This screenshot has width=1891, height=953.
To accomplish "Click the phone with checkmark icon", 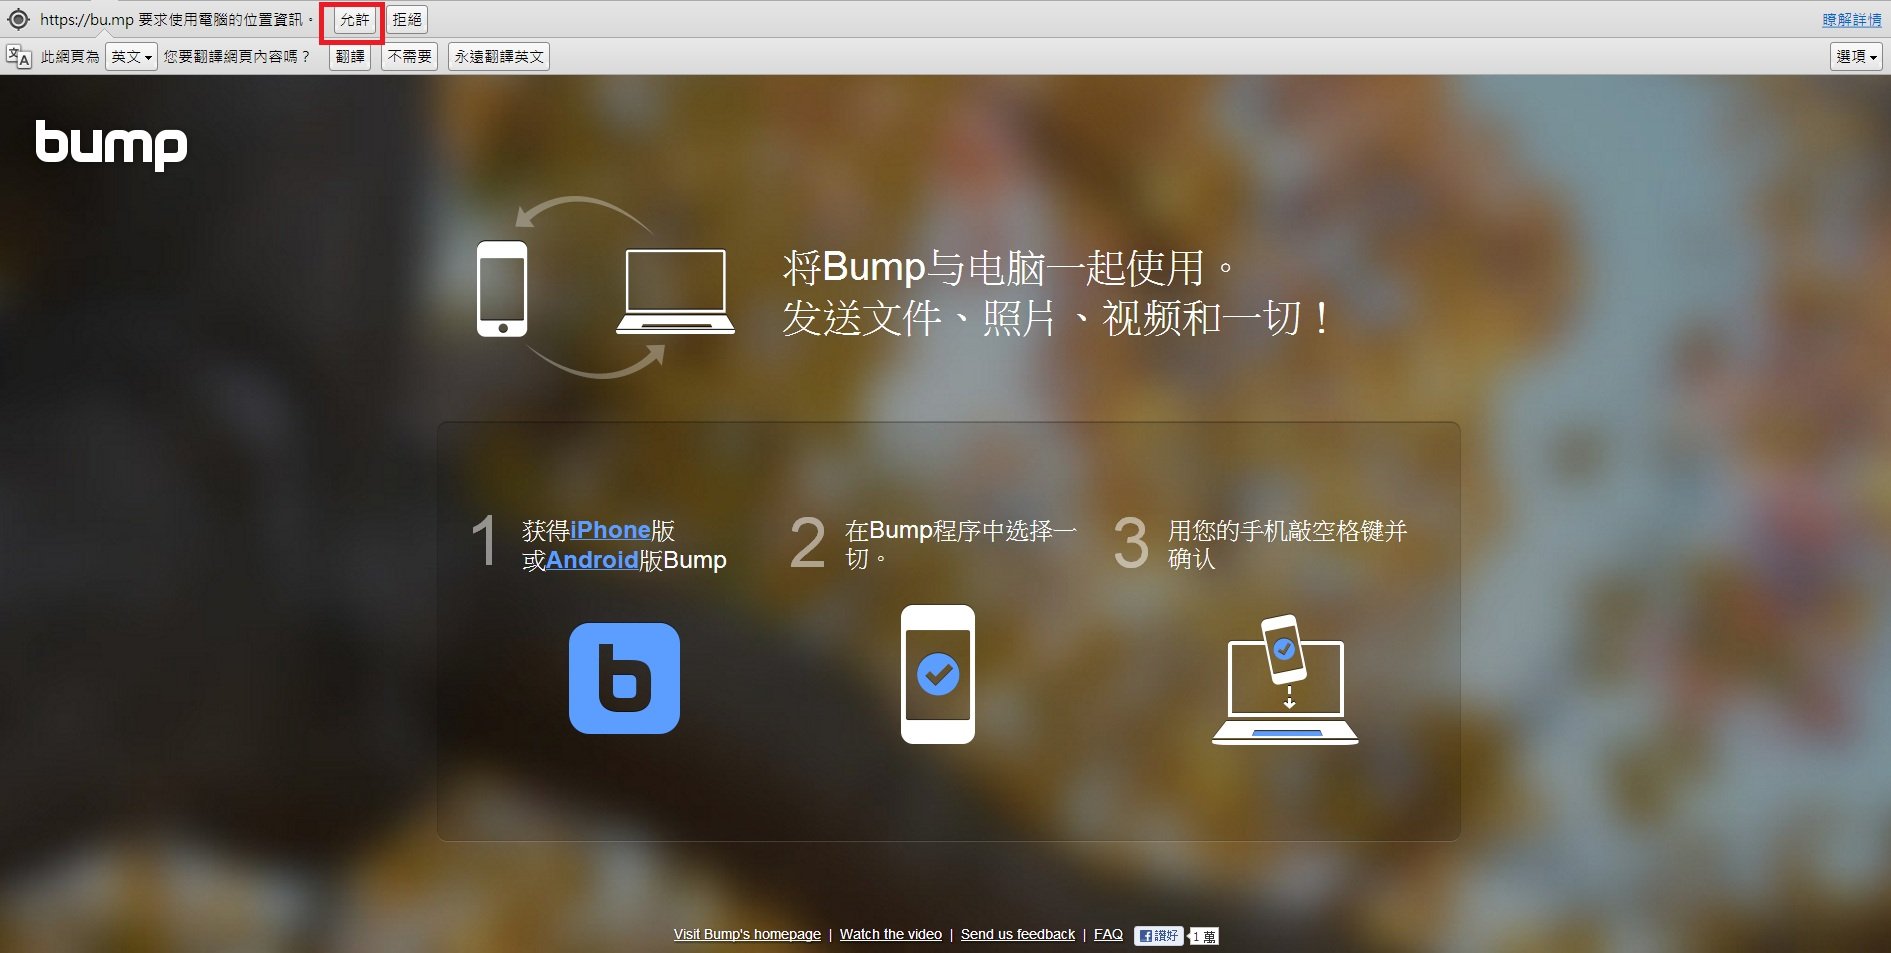I will 937,674.
